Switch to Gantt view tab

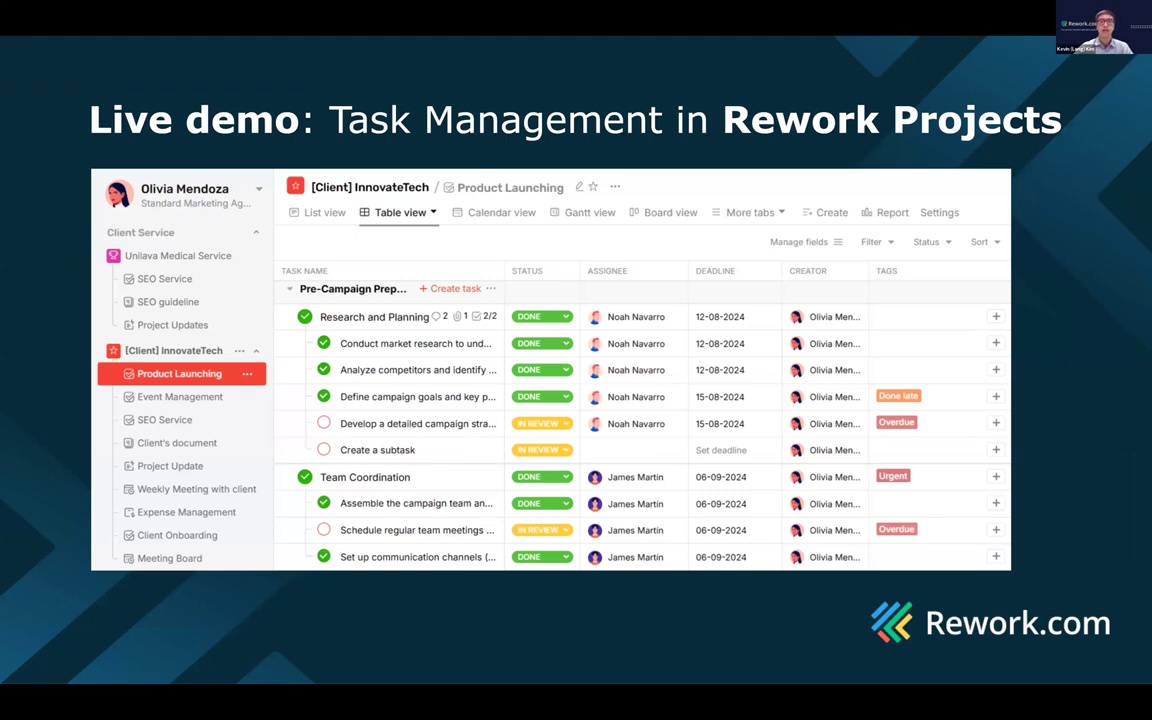tap(583, 212)
